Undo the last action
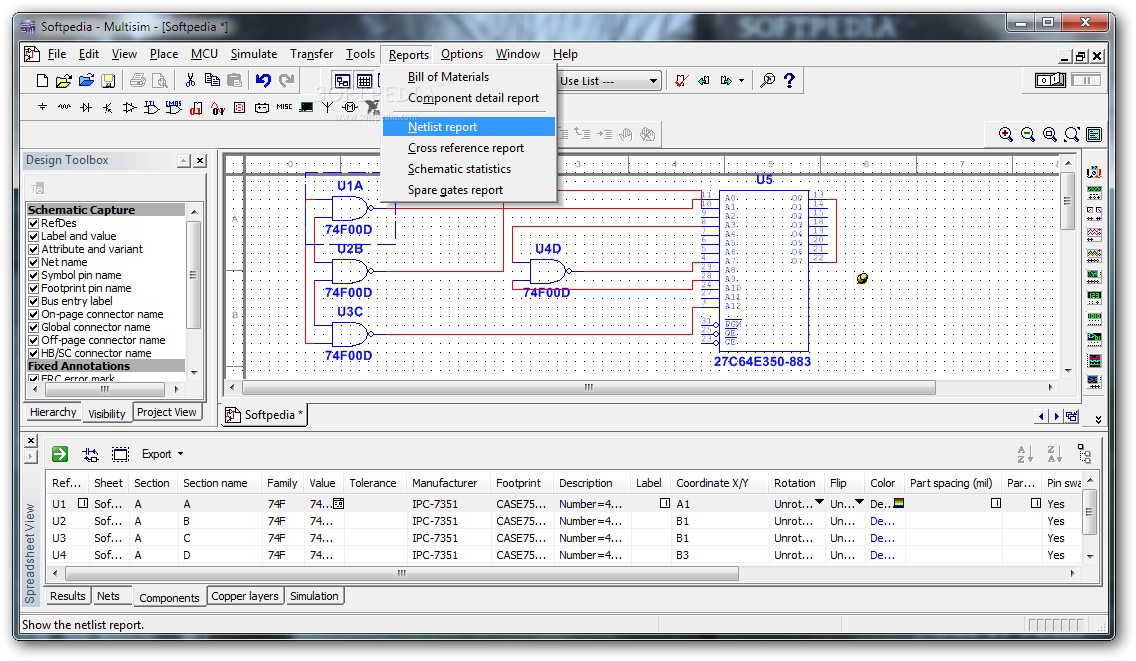This screenshot has width=1136, height=661. [263, 80]
